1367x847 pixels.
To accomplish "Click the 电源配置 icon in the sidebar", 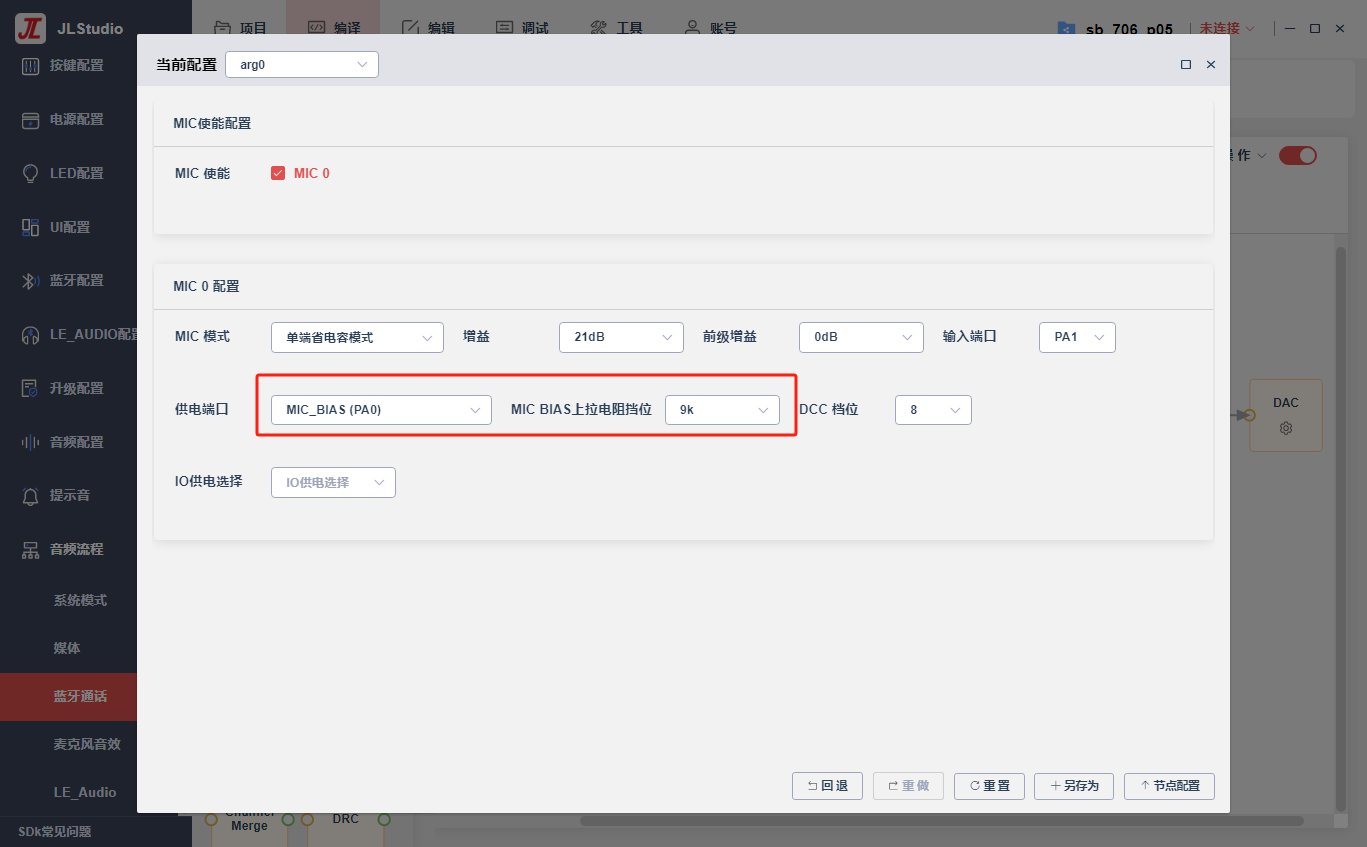I will point(31,119).
